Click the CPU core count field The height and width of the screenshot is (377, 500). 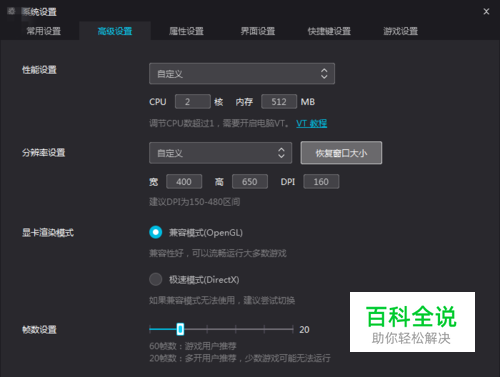[x=193, y=102]
